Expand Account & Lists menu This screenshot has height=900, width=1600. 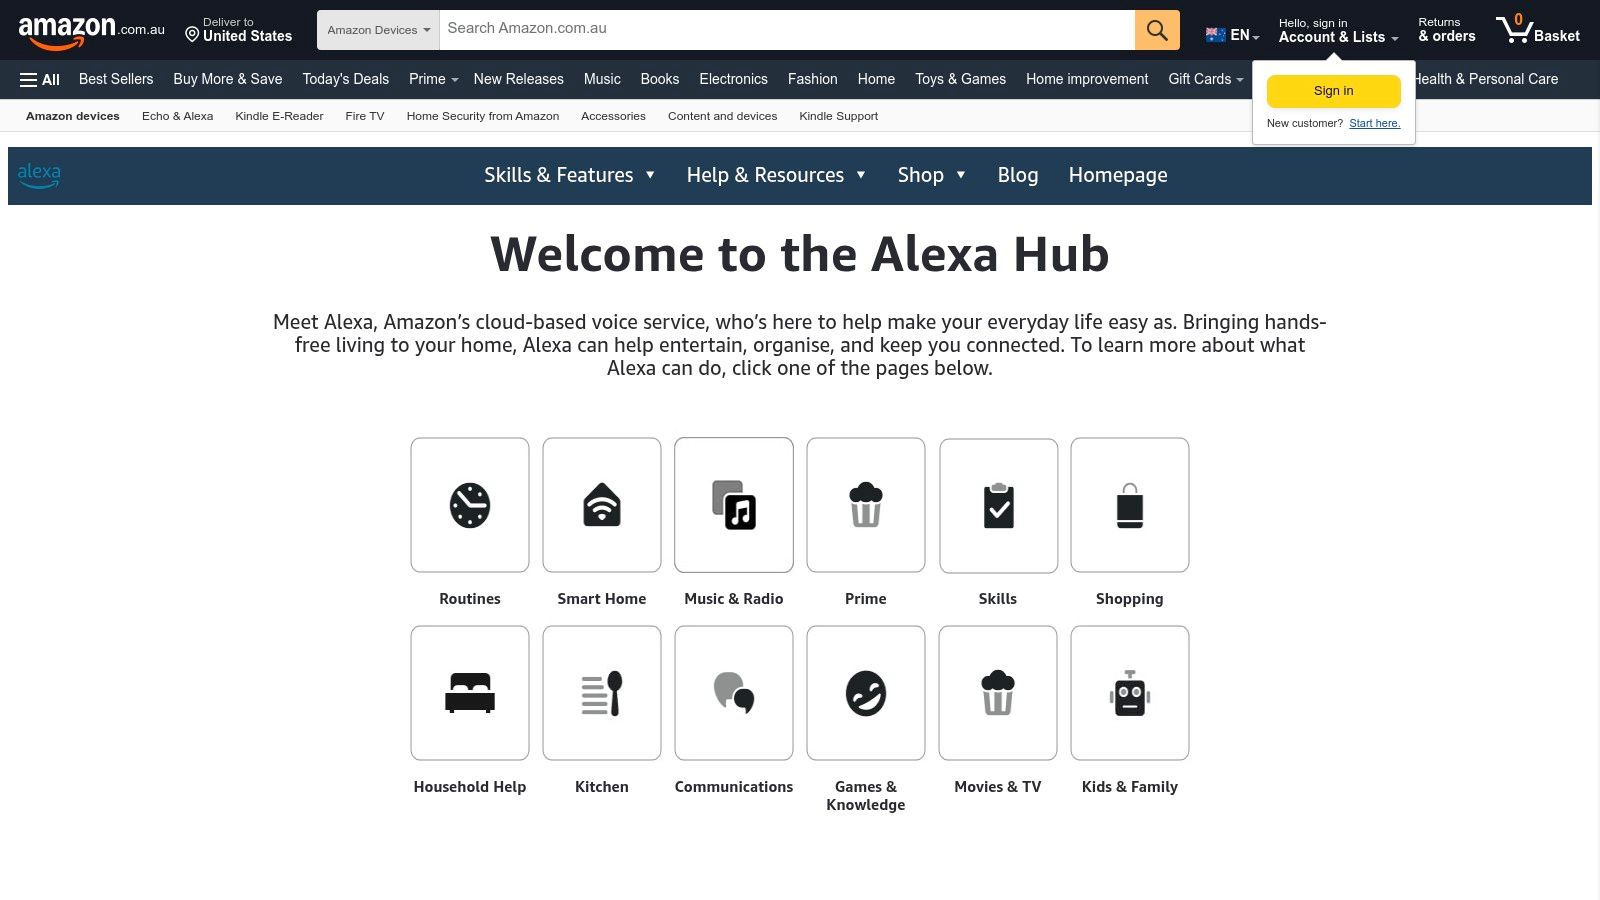click(1338, 31)
